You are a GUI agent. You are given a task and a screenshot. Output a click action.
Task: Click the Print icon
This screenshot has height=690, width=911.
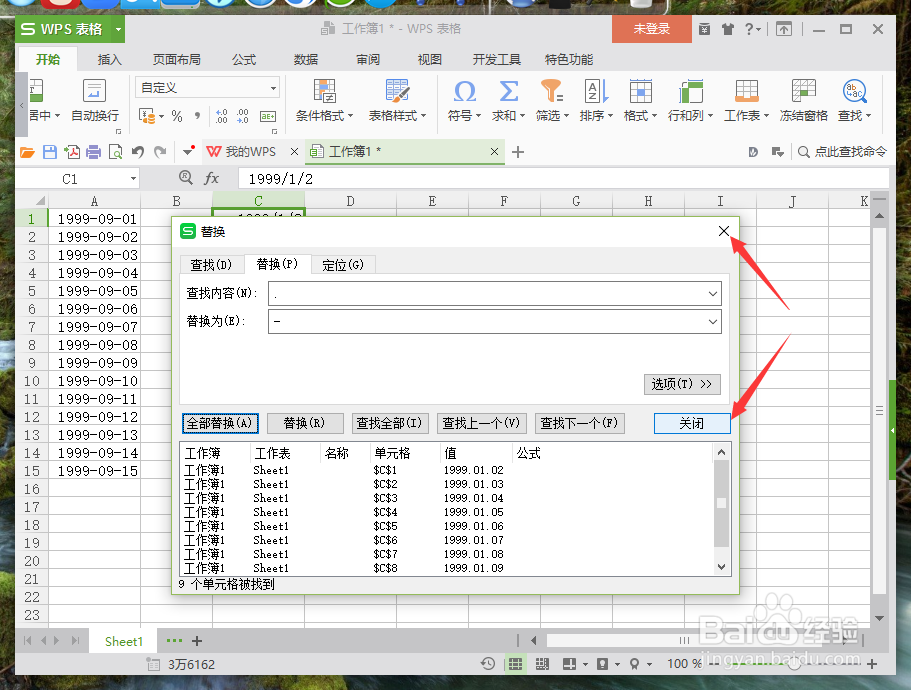tap(94, 152)
